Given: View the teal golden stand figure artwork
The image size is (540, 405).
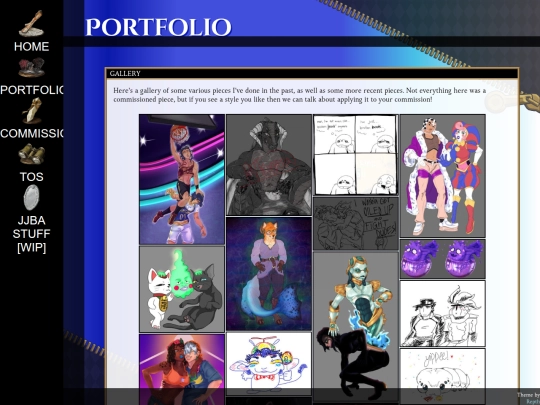Looking at the screenshot, I should (x=356, y=327).
